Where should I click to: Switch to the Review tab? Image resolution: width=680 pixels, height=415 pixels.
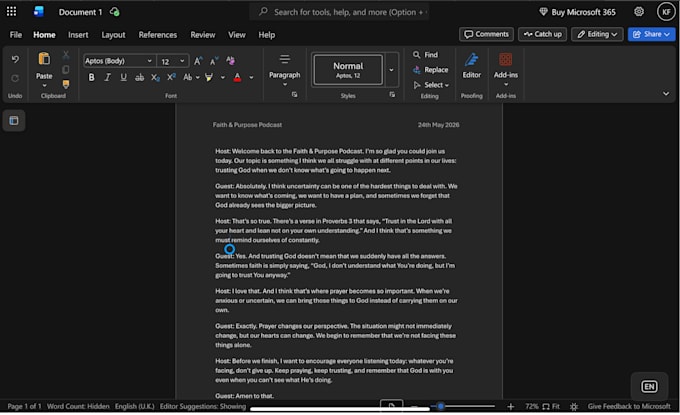point(203,35)
